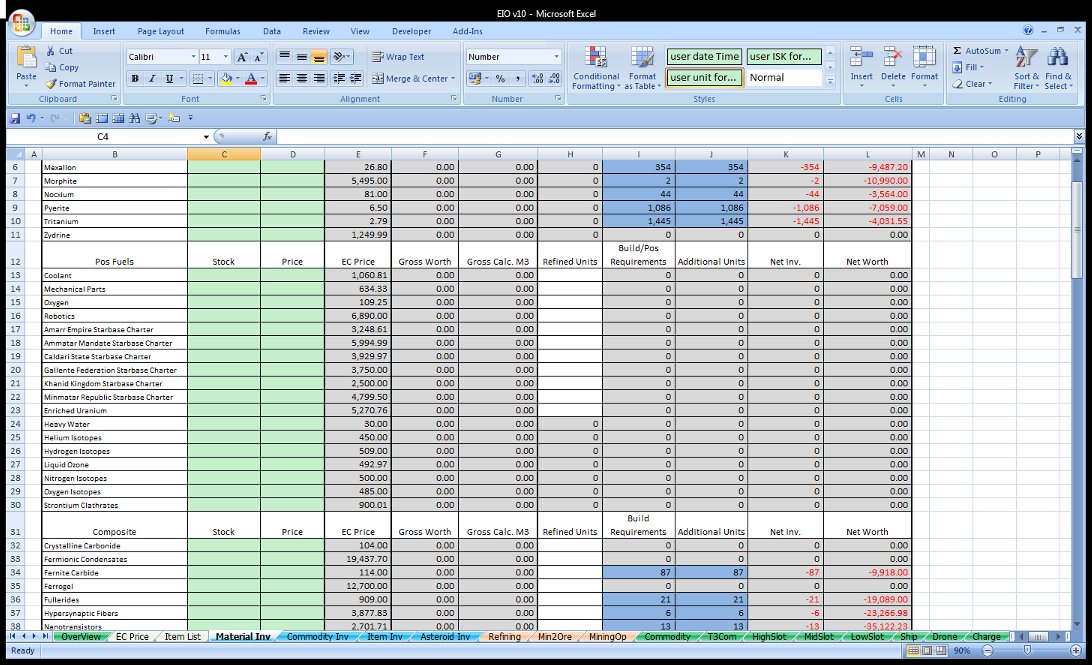Screen dimensions: 1092x665
Task: Open the EC Price sheet tab
Action: [x=132, y=636]
